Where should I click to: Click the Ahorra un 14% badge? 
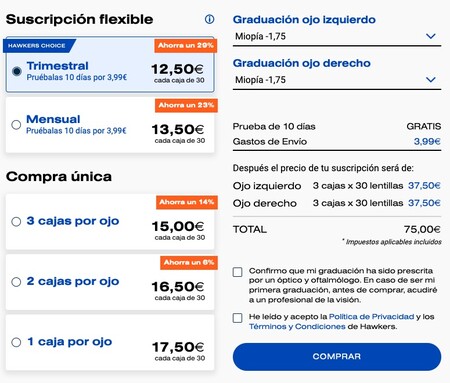[x=187, y=202]
